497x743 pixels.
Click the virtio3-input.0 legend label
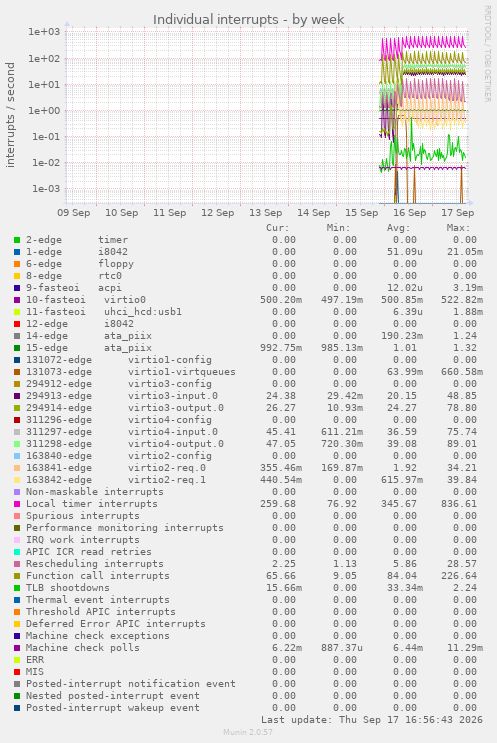(172, 396)
